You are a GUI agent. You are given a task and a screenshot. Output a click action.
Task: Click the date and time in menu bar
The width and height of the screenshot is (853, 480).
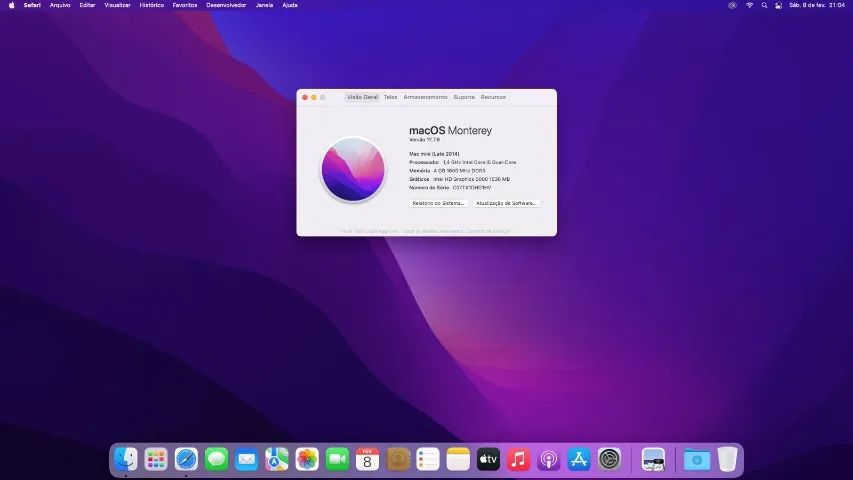click(817, 5)
